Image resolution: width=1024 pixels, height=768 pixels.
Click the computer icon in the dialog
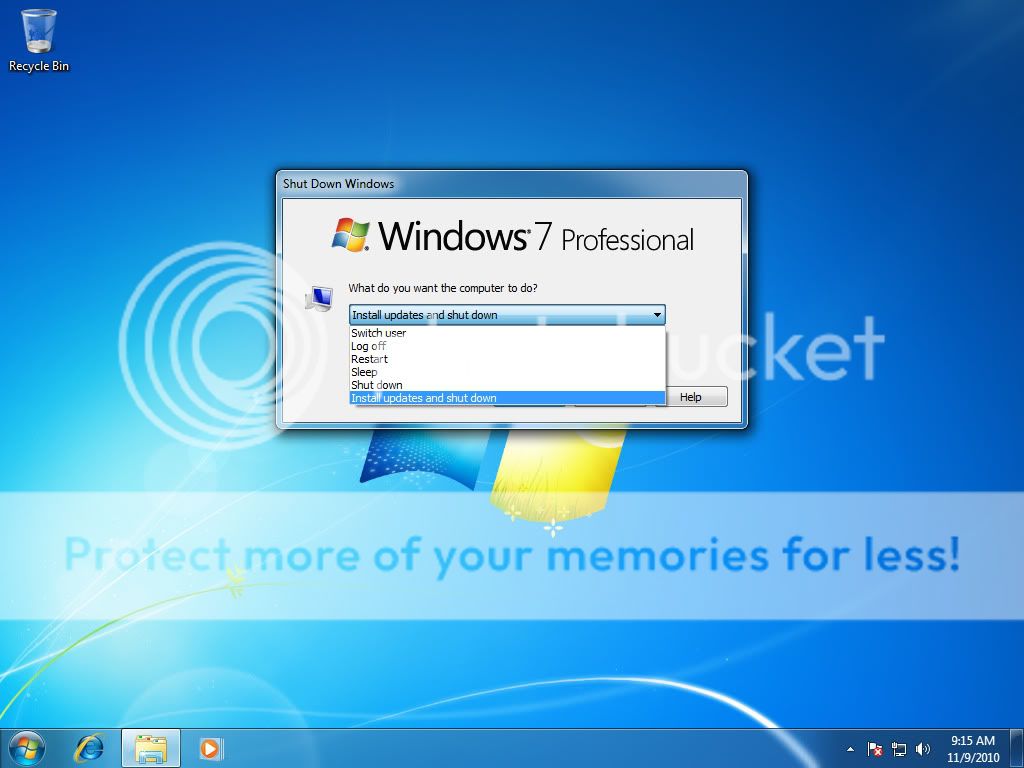pos(319,298)
